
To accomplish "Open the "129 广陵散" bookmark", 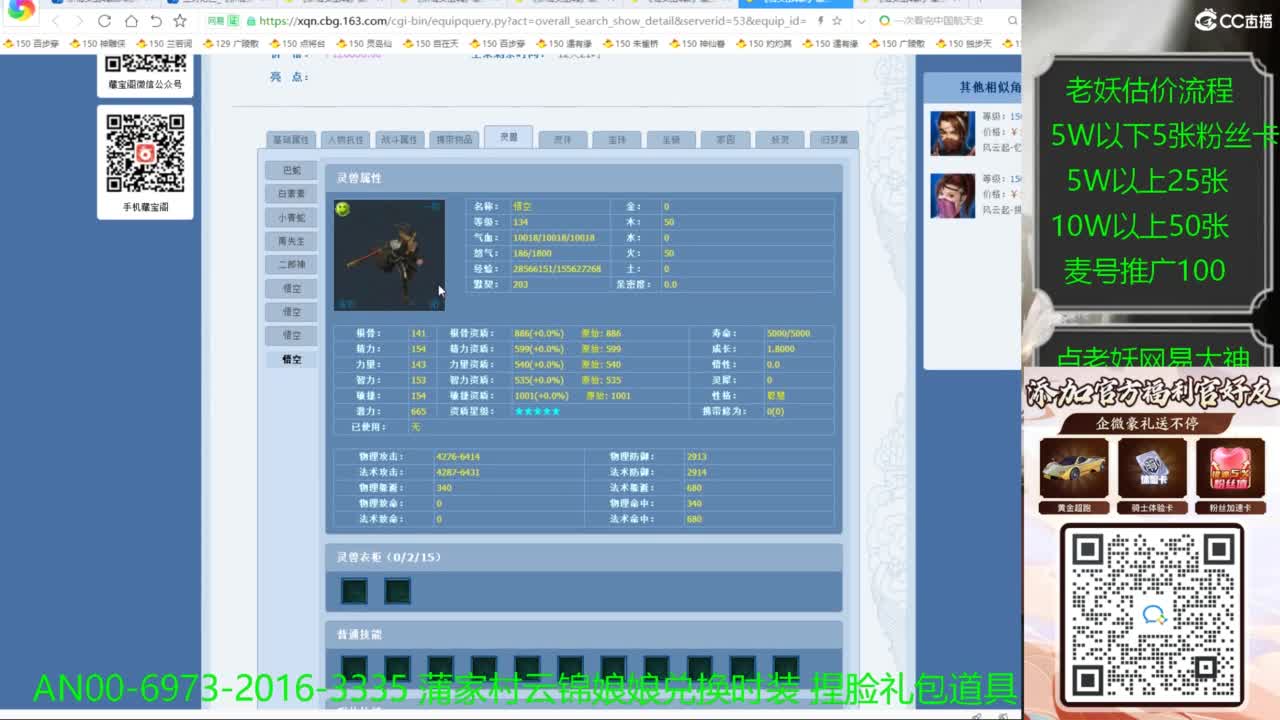I will (231, 44).
